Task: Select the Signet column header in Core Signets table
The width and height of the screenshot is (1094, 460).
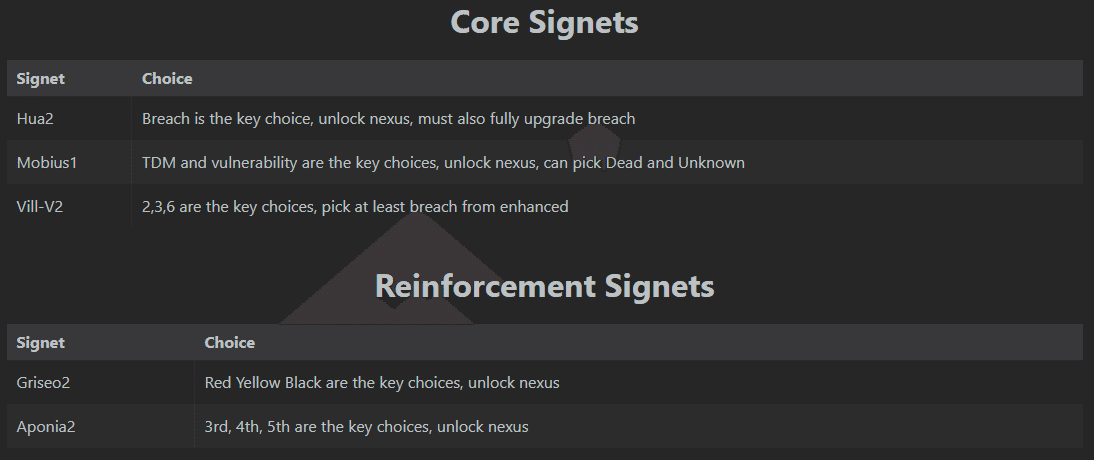Action: (x=41, y=78)
